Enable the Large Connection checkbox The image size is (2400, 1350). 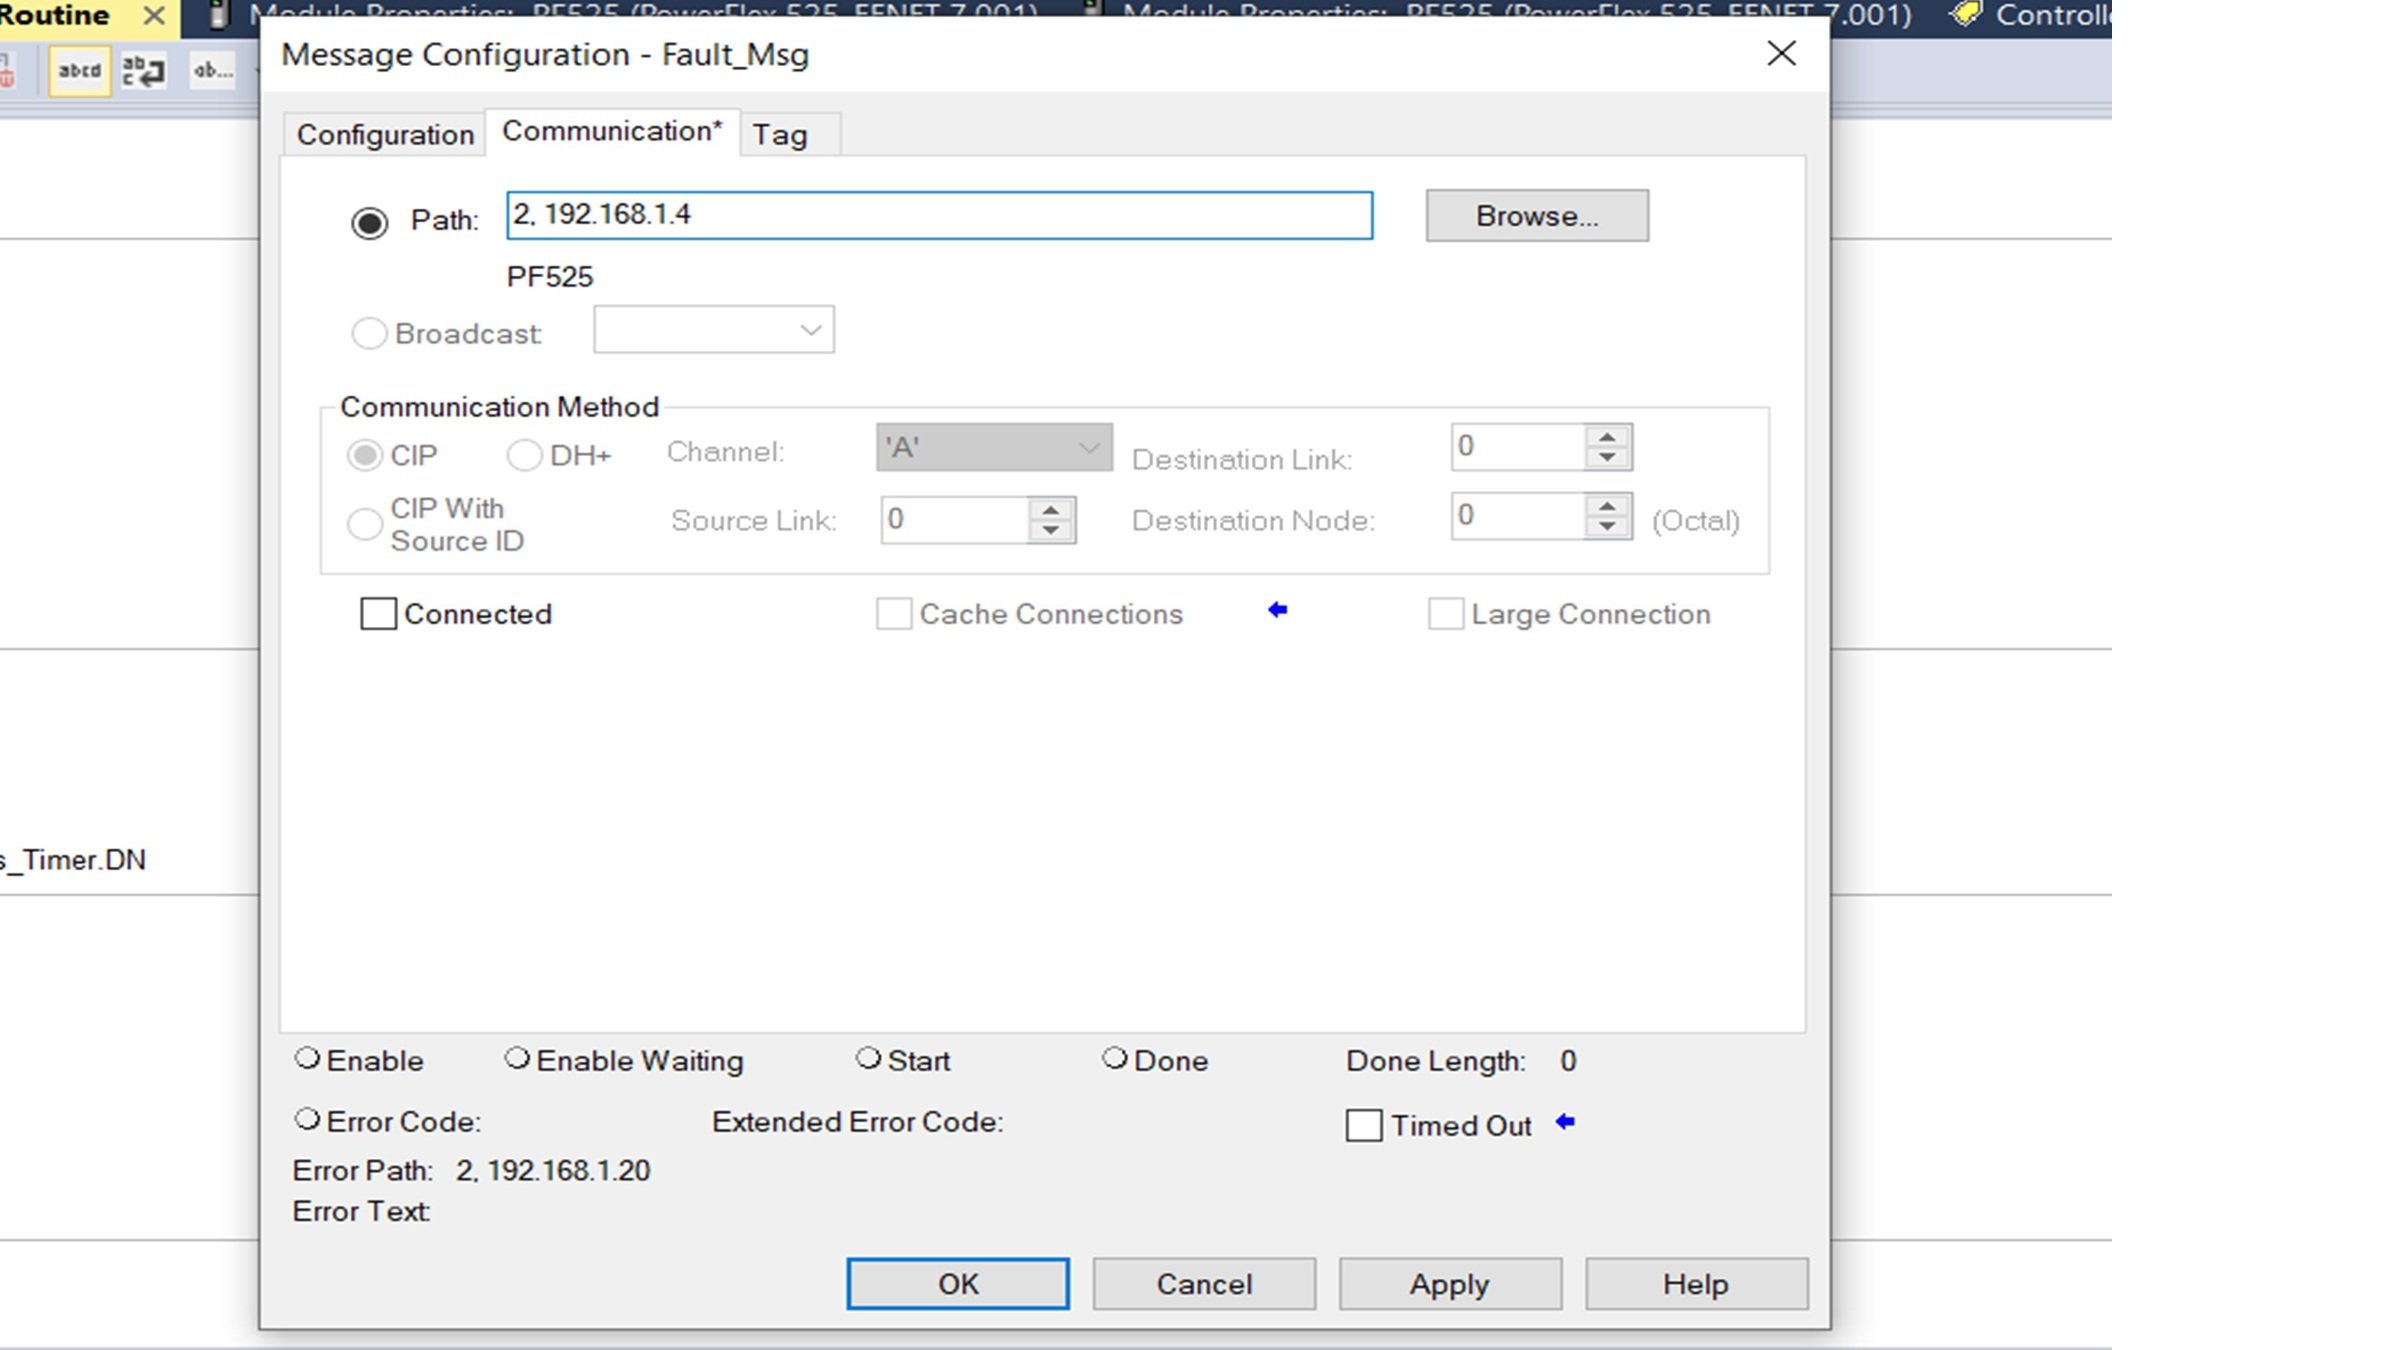1446,613
